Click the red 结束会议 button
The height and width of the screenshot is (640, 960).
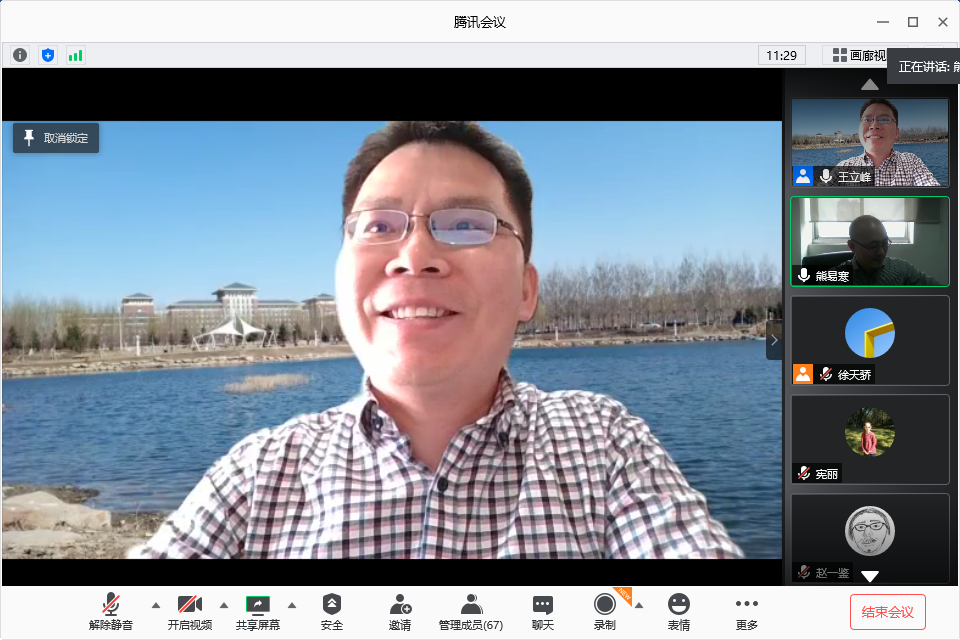pos(887,611)
